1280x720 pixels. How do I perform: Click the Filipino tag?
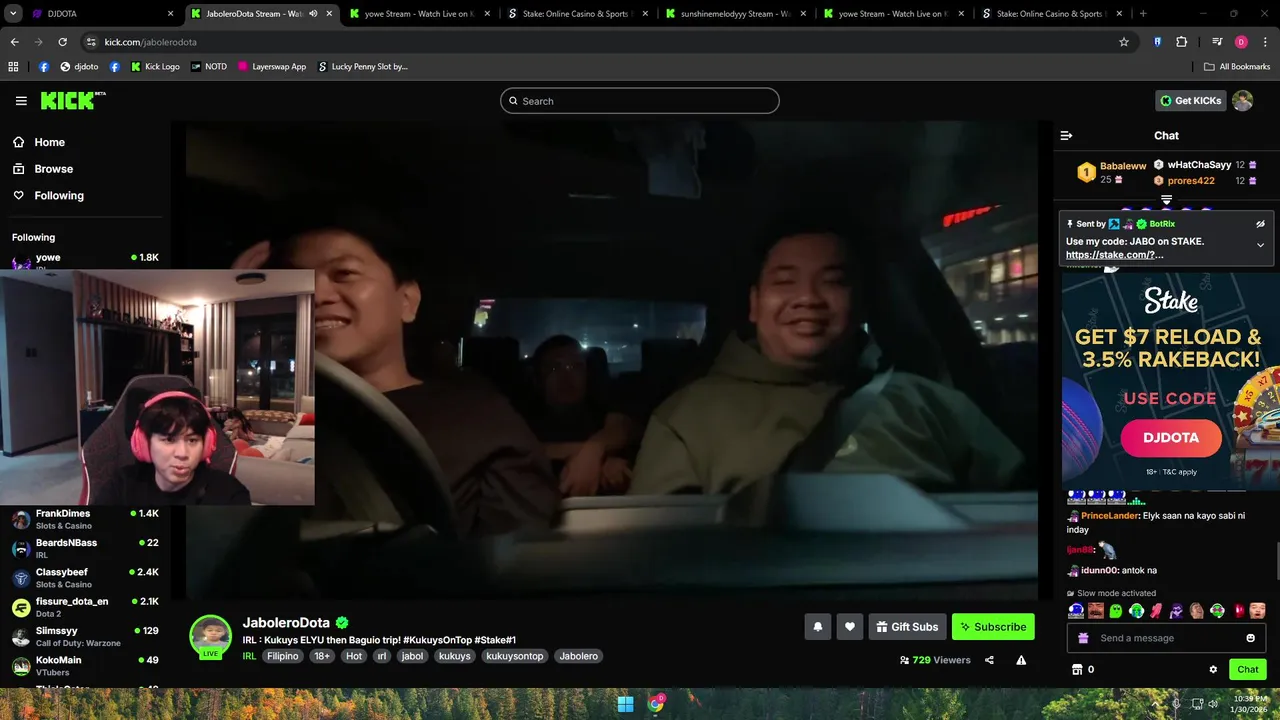[283, 656]
